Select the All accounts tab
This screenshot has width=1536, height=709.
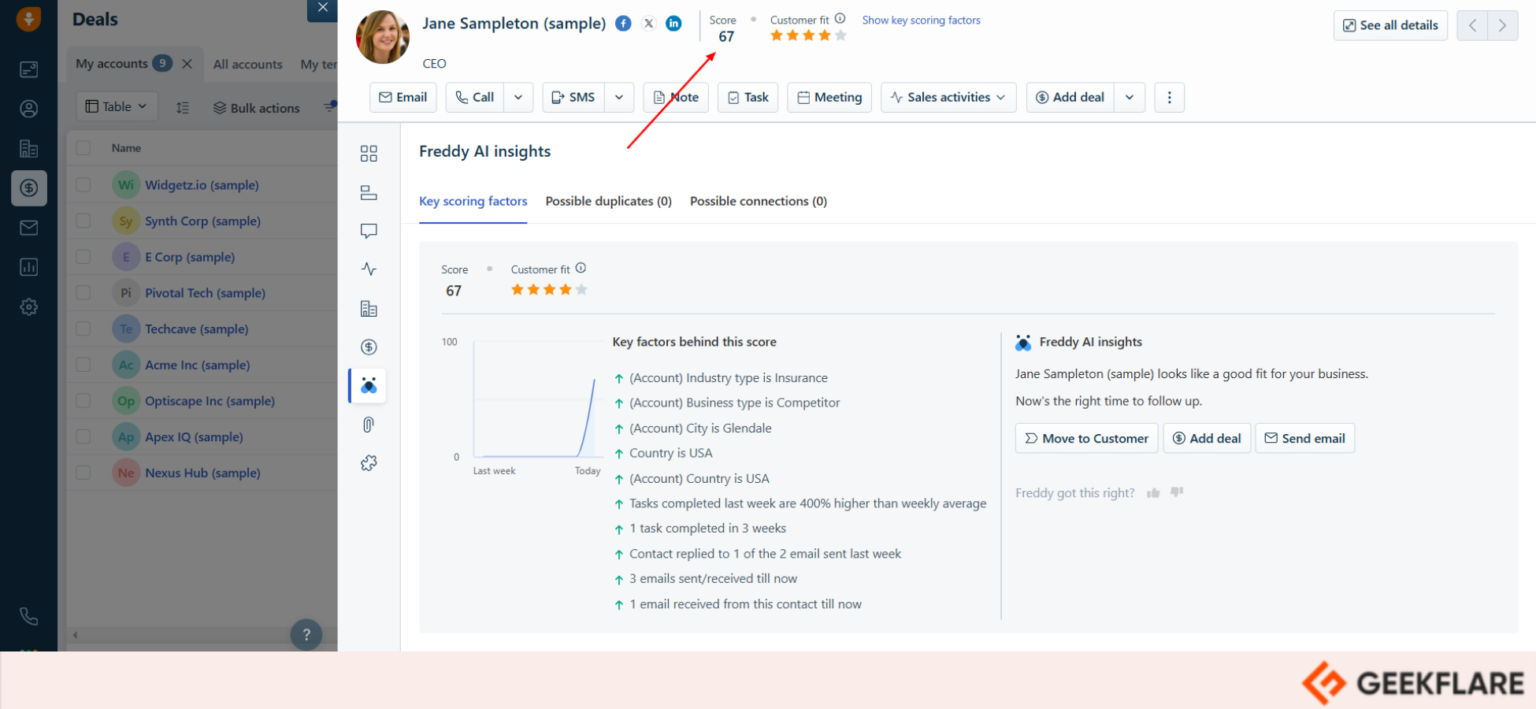pyautogui.click(x=248, y=64)
